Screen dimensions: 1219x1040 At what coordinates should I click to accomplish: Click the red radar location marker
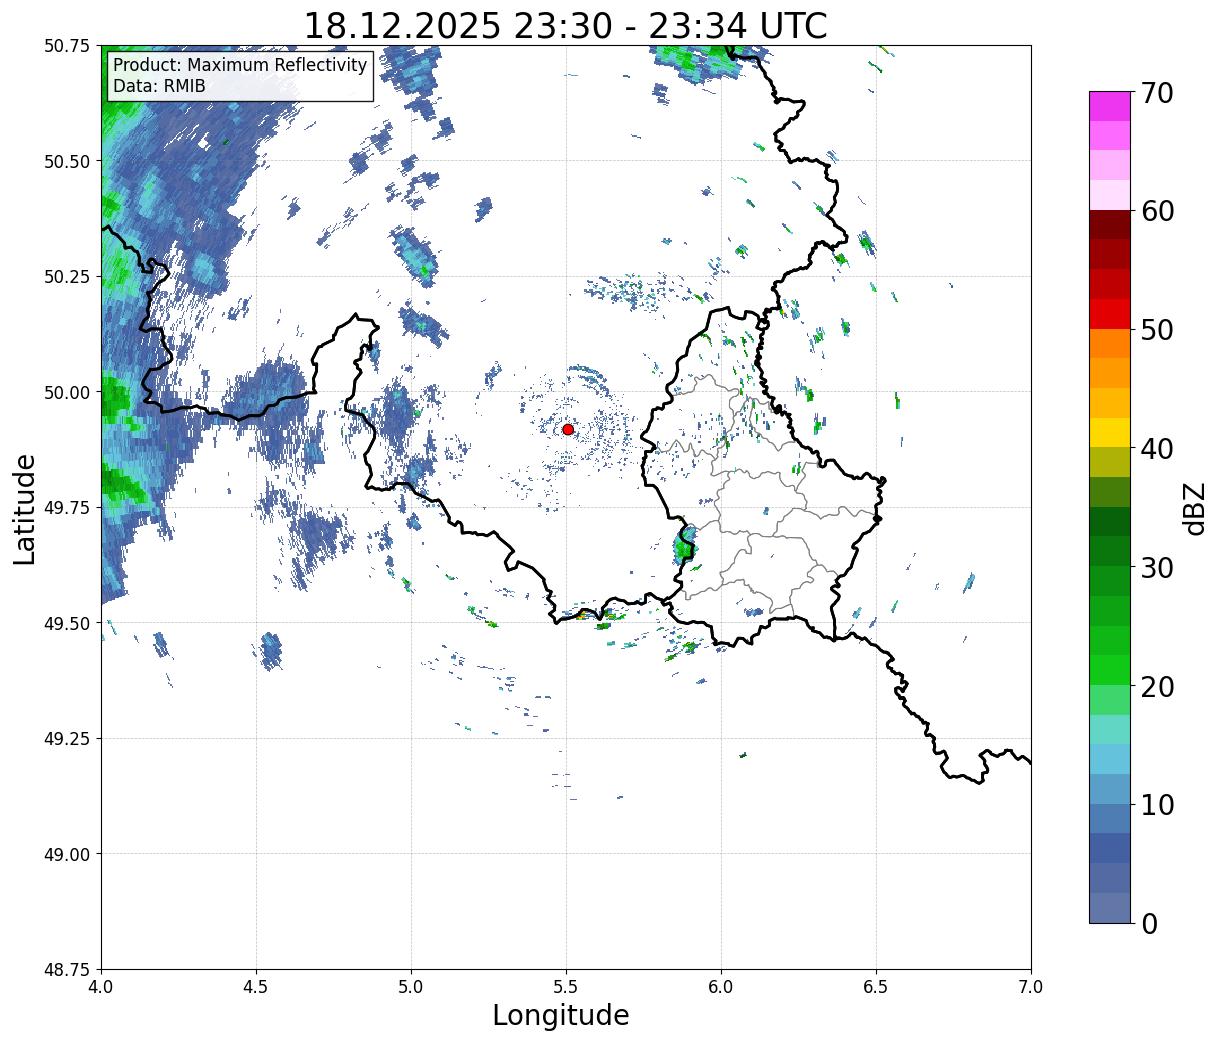(x=568, y=429)
